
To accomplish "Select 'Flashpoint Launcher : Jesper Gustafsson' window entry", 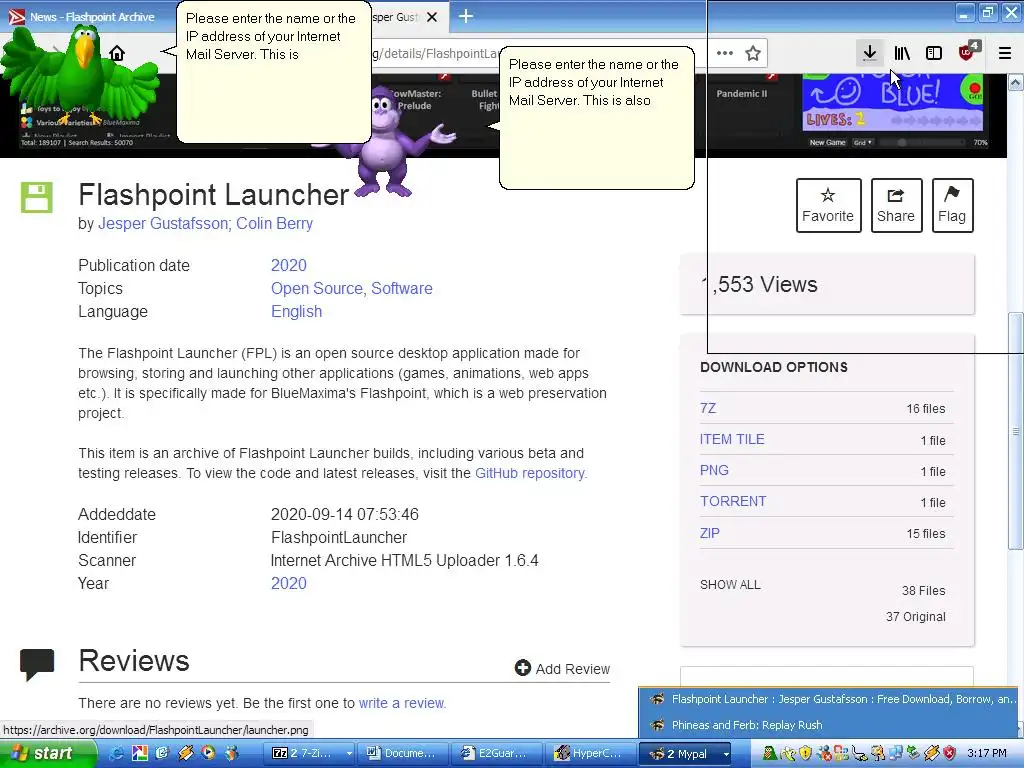I will tap(828, 699).
